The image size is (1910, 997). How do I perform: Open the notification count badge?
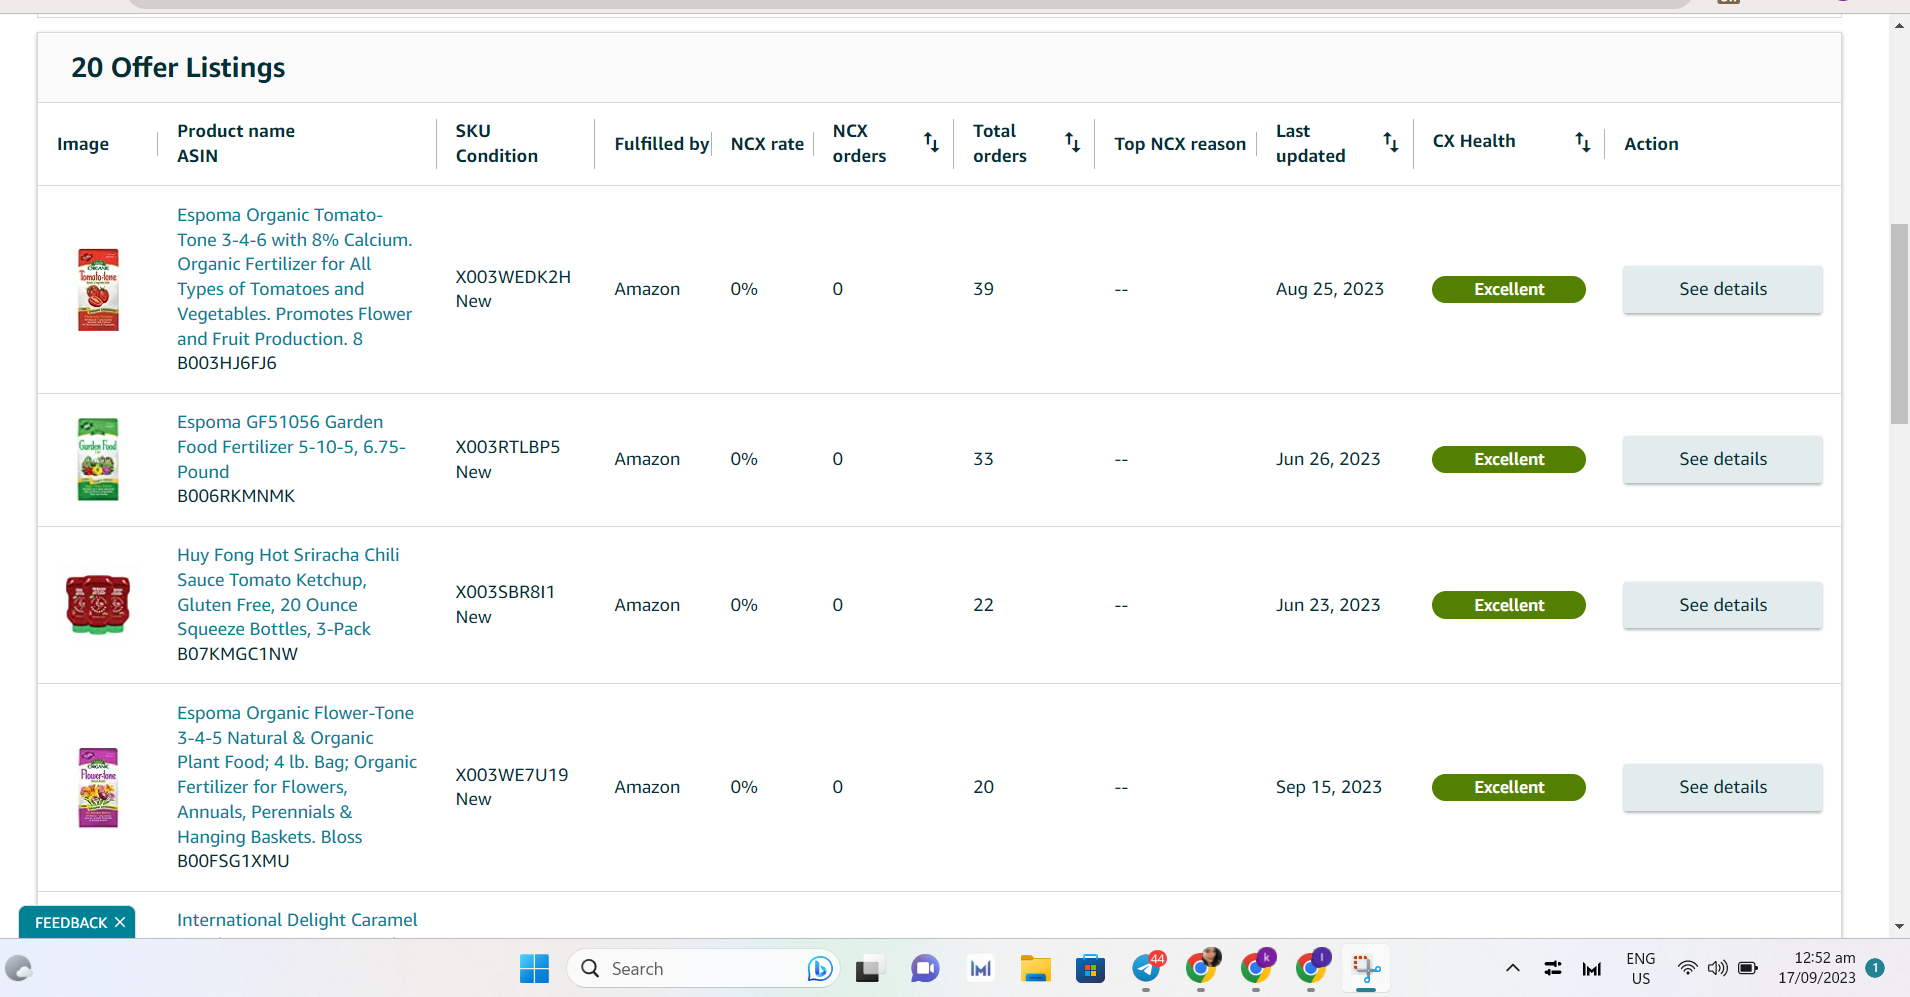[1875, 968]
